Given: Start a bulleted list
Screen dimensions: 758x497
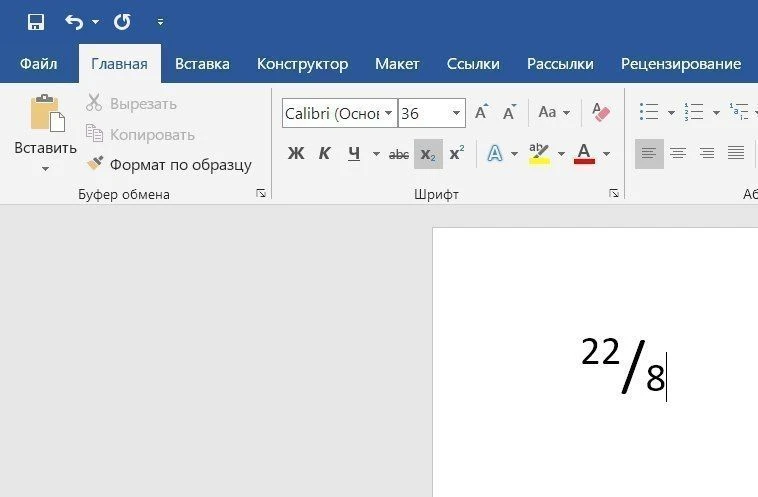Looking at the screenshot, I should pos(649,112).
